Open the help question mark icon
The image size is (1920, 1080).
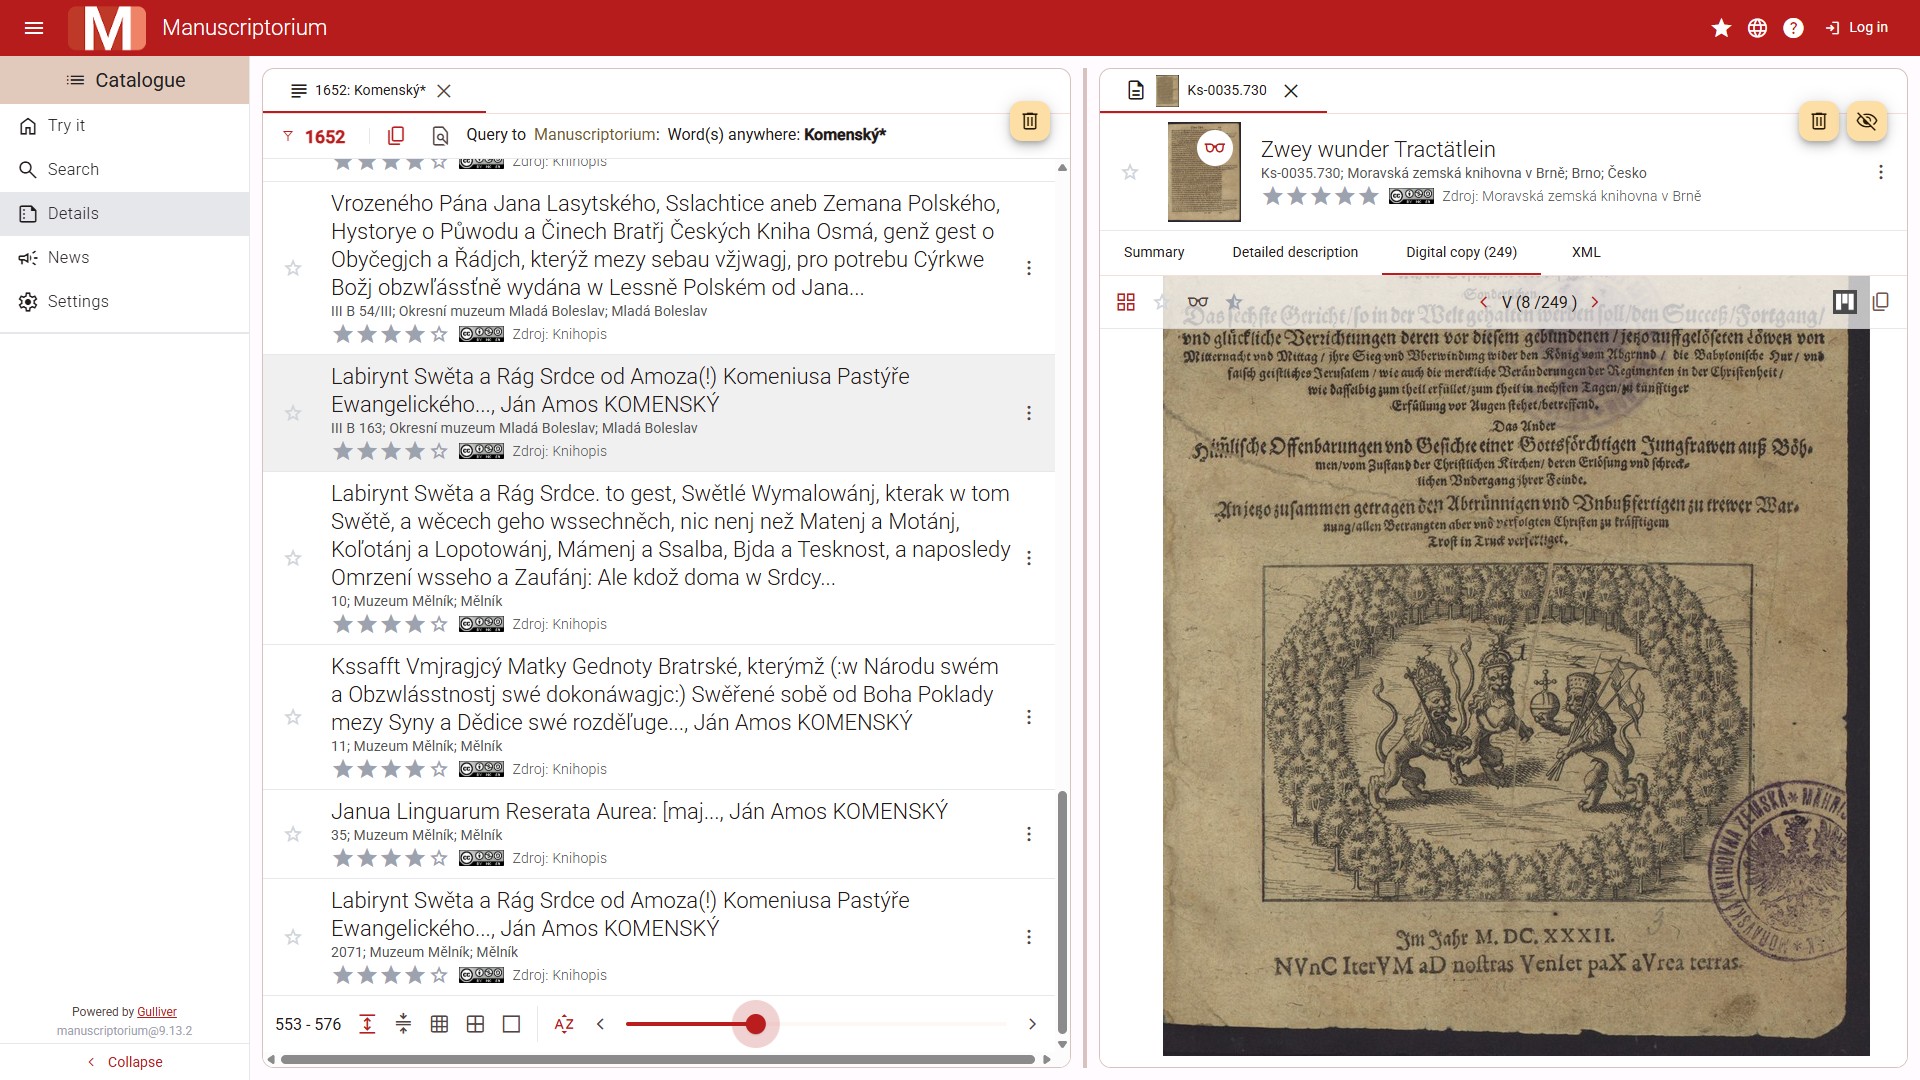[x=1793, y=28]
